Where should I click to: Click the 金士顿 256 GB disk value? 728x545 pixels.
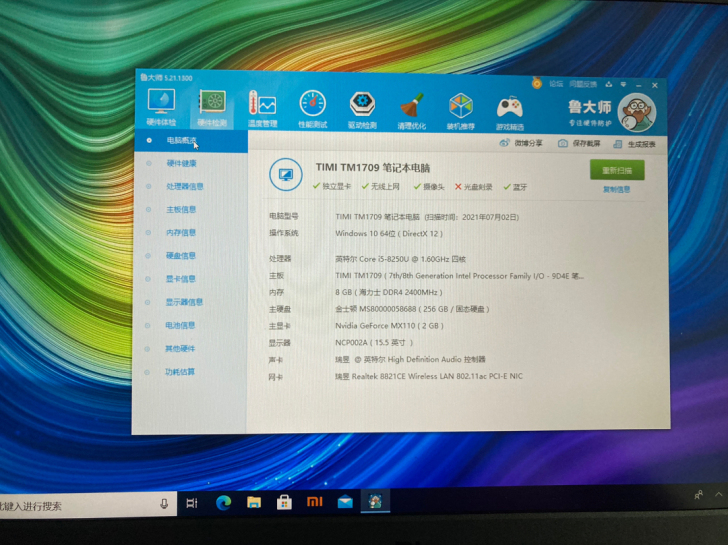click(412, 309)
